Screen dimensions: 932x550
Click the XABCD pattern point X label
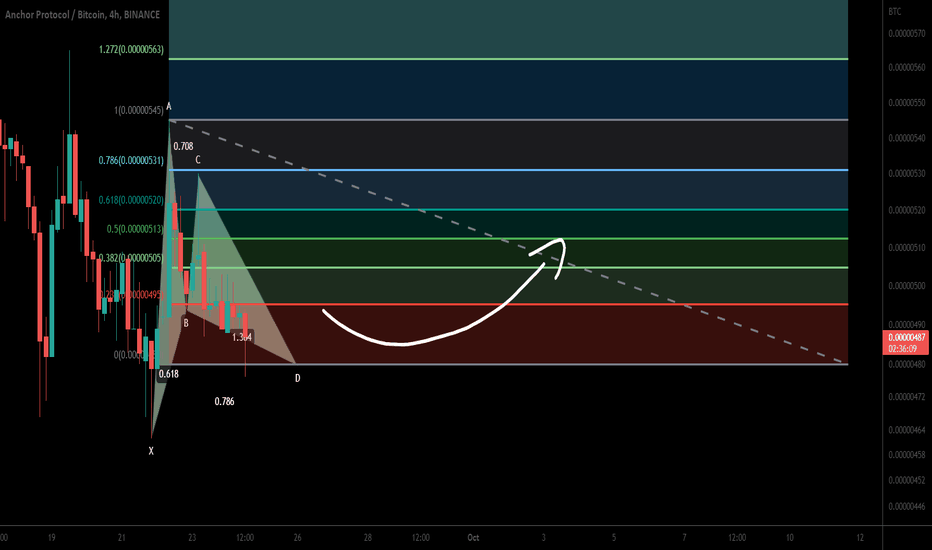151,451
